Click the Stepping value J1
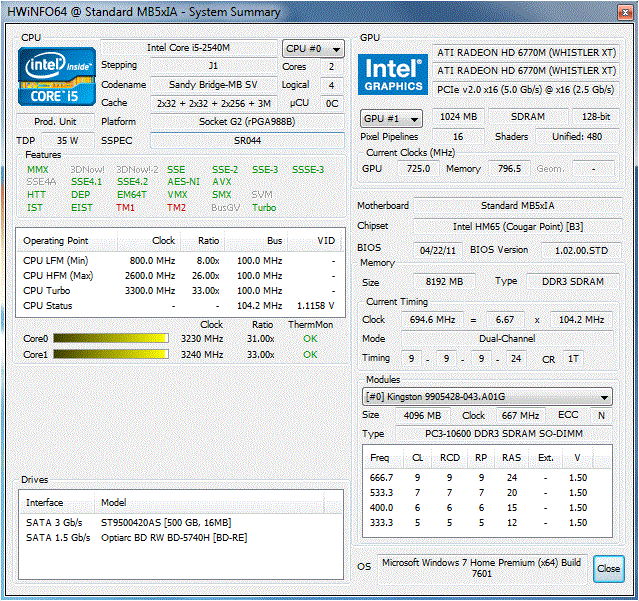639x601 pixels. pyautogui.click(x=213, y=66)
